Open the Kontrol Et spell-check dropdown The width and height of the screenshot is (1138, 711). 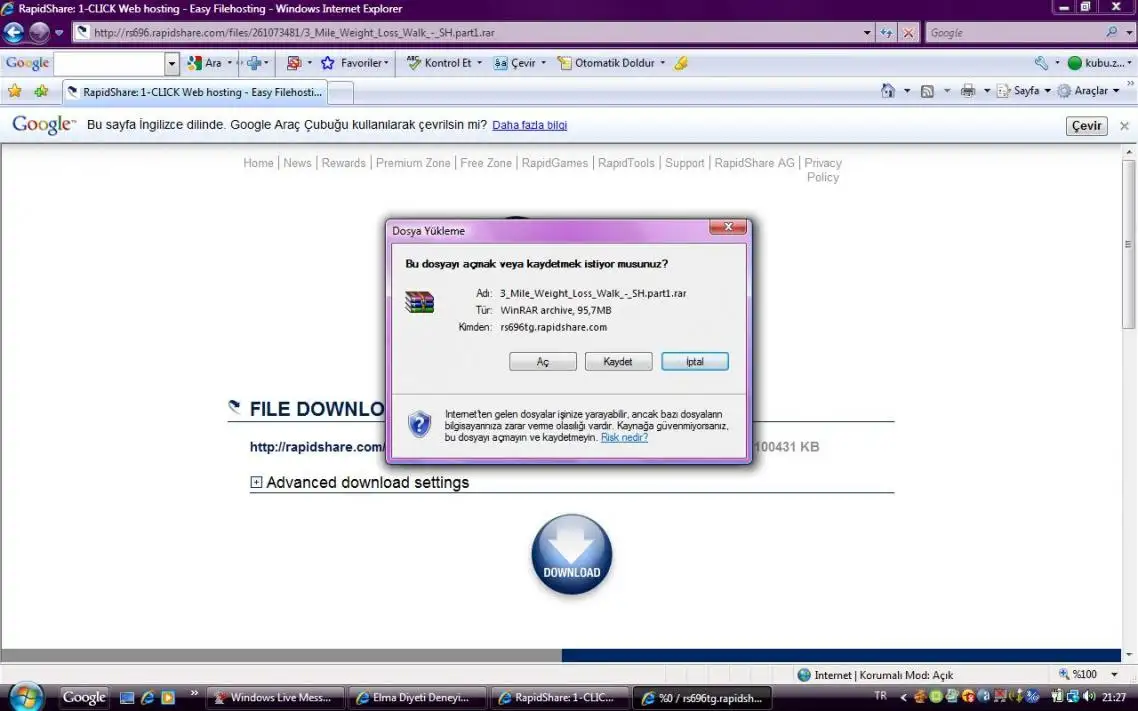[x=479, y=63]
